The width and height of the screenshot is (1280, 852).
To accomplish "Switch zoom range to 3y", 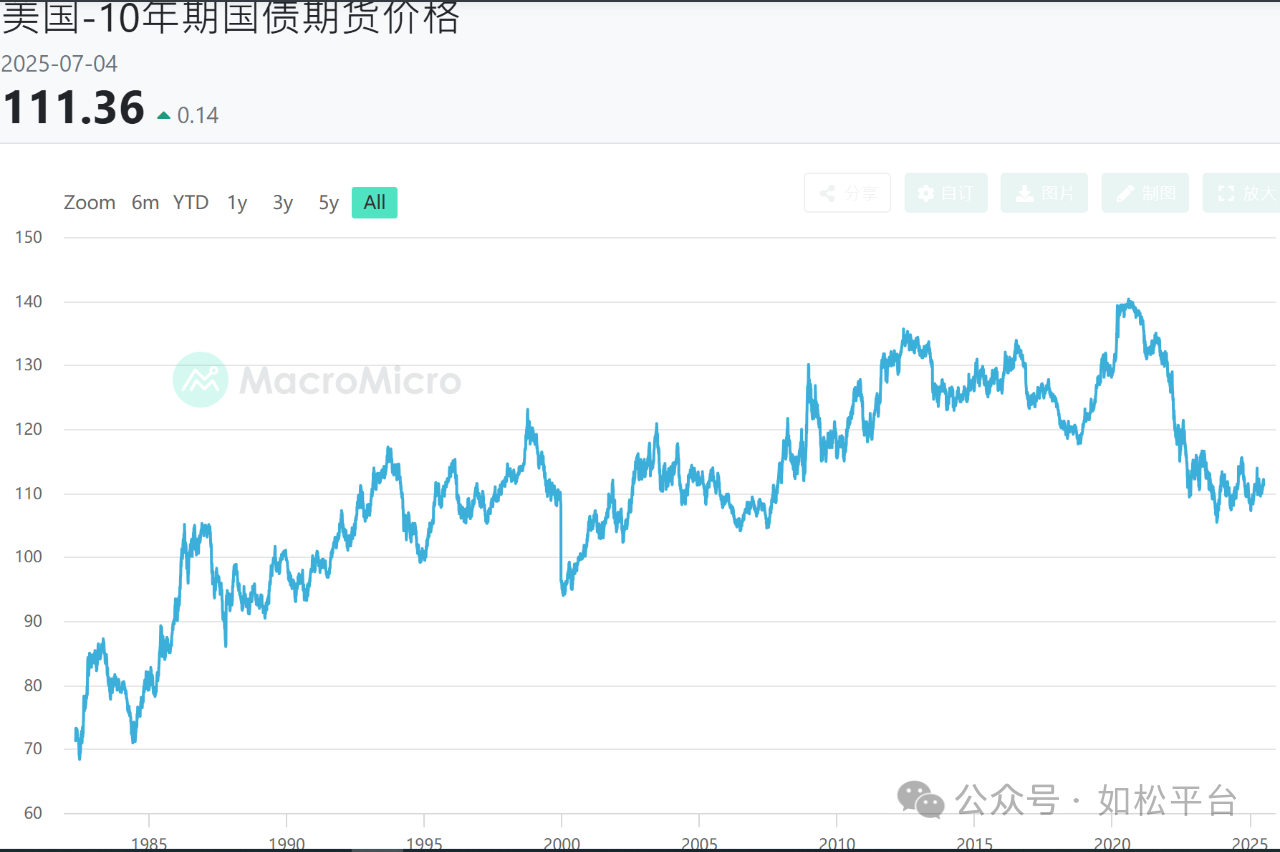I will coord(283,203).
